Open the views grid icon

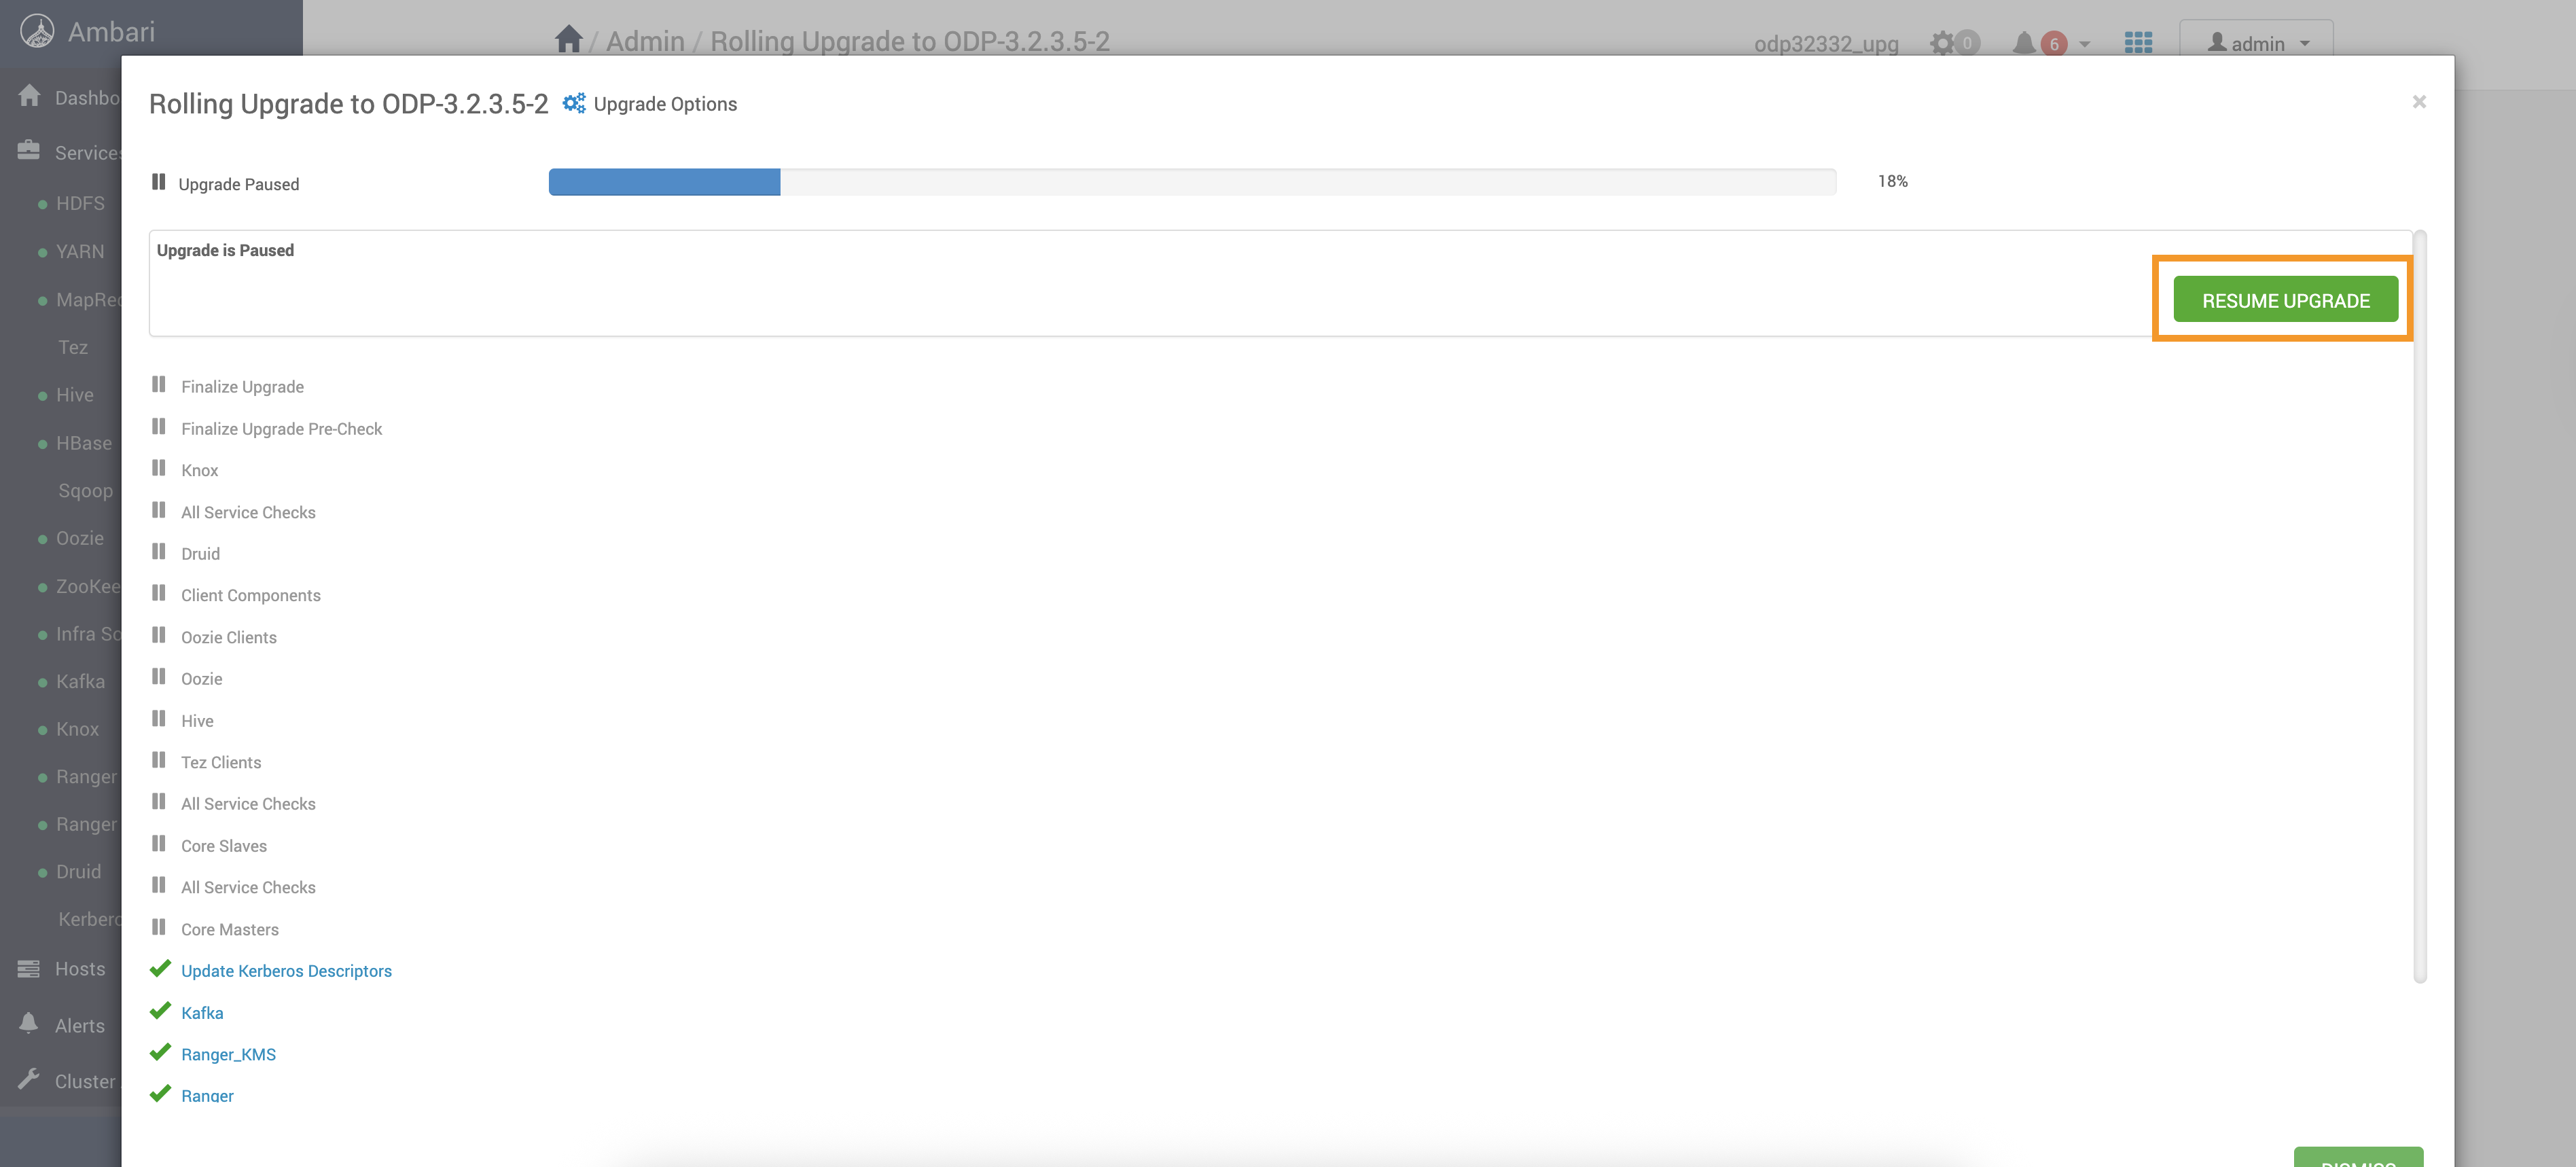point(2137,43)
